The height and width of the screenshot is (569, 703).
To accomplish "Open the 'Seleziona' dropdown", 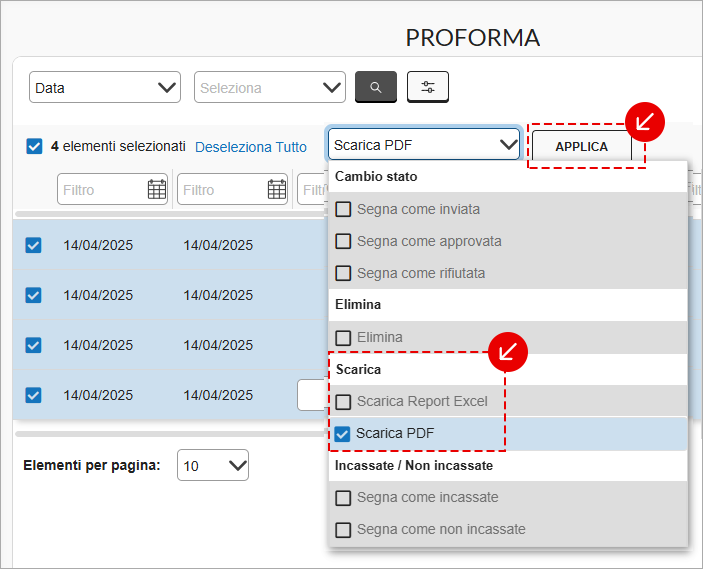I will click(270, 87).
